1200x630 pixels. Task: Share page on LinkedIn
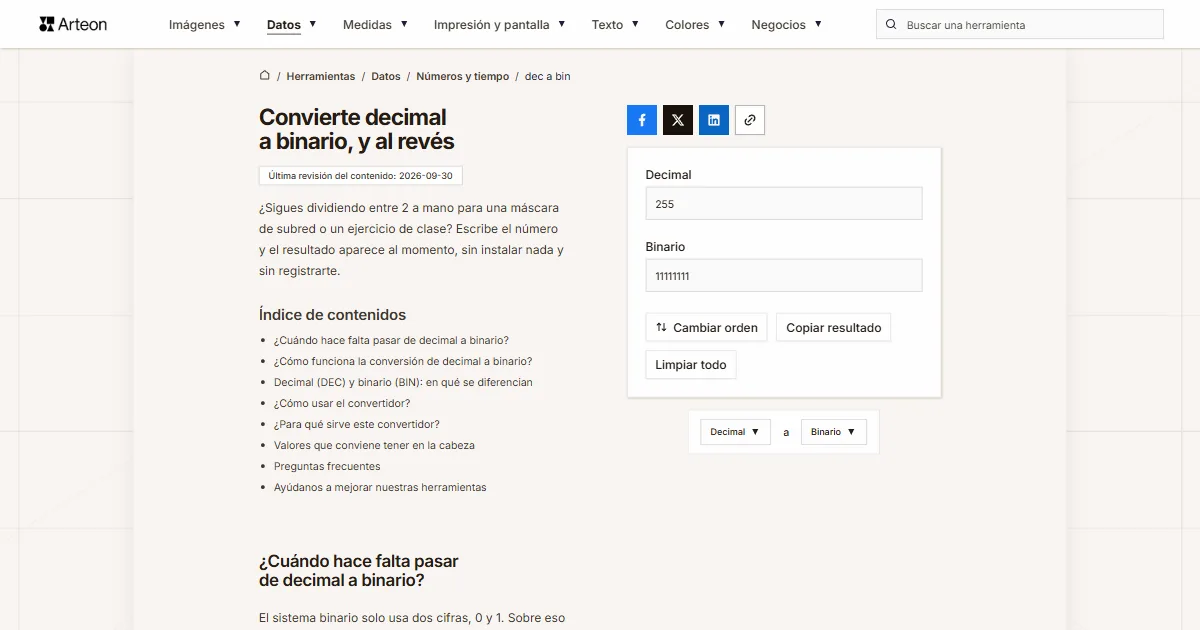[714, 120]
